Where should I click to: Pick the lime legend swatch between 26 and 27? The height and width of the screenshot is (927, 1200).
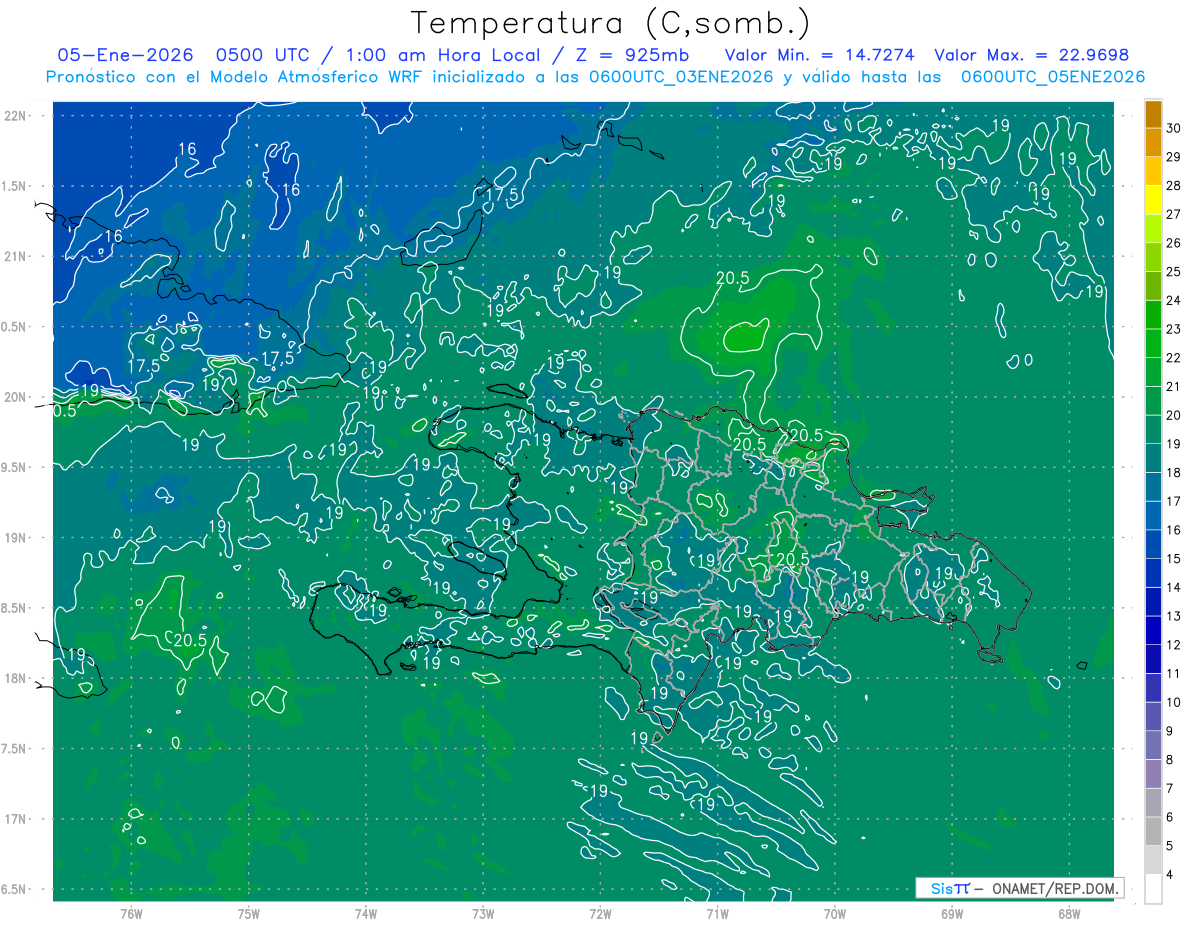[1153, 228]
